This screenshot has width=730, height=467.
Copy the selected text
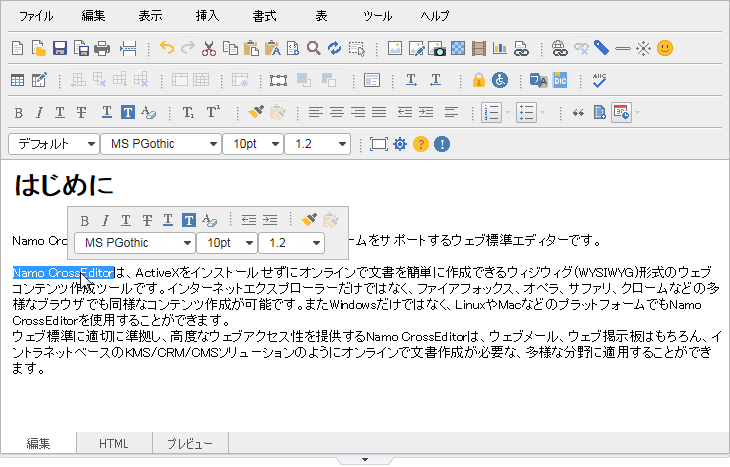(230, 48)
